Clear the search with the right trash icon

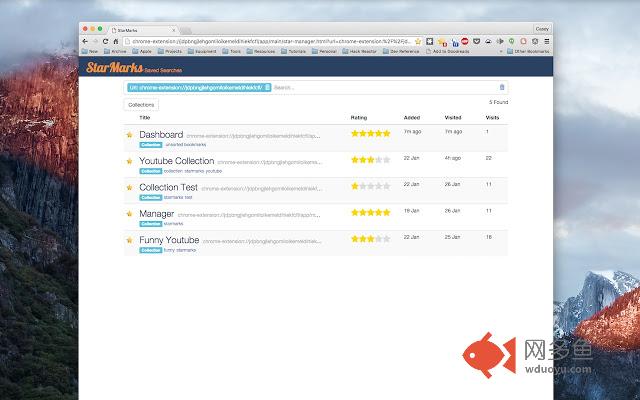pos(502,87)
